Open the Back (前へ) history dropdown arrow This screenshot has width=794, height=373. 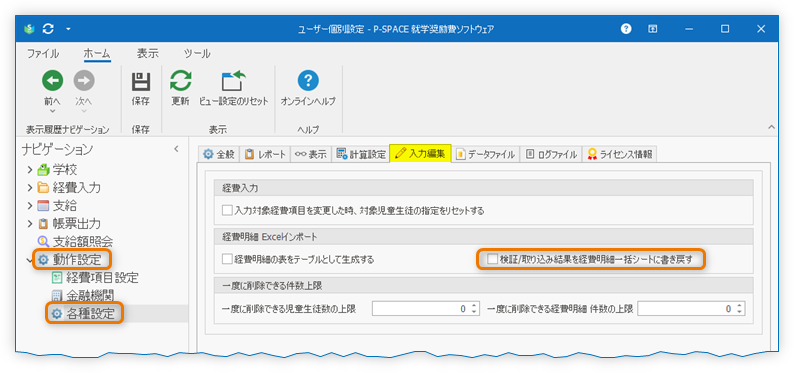(x=53, y=111)
